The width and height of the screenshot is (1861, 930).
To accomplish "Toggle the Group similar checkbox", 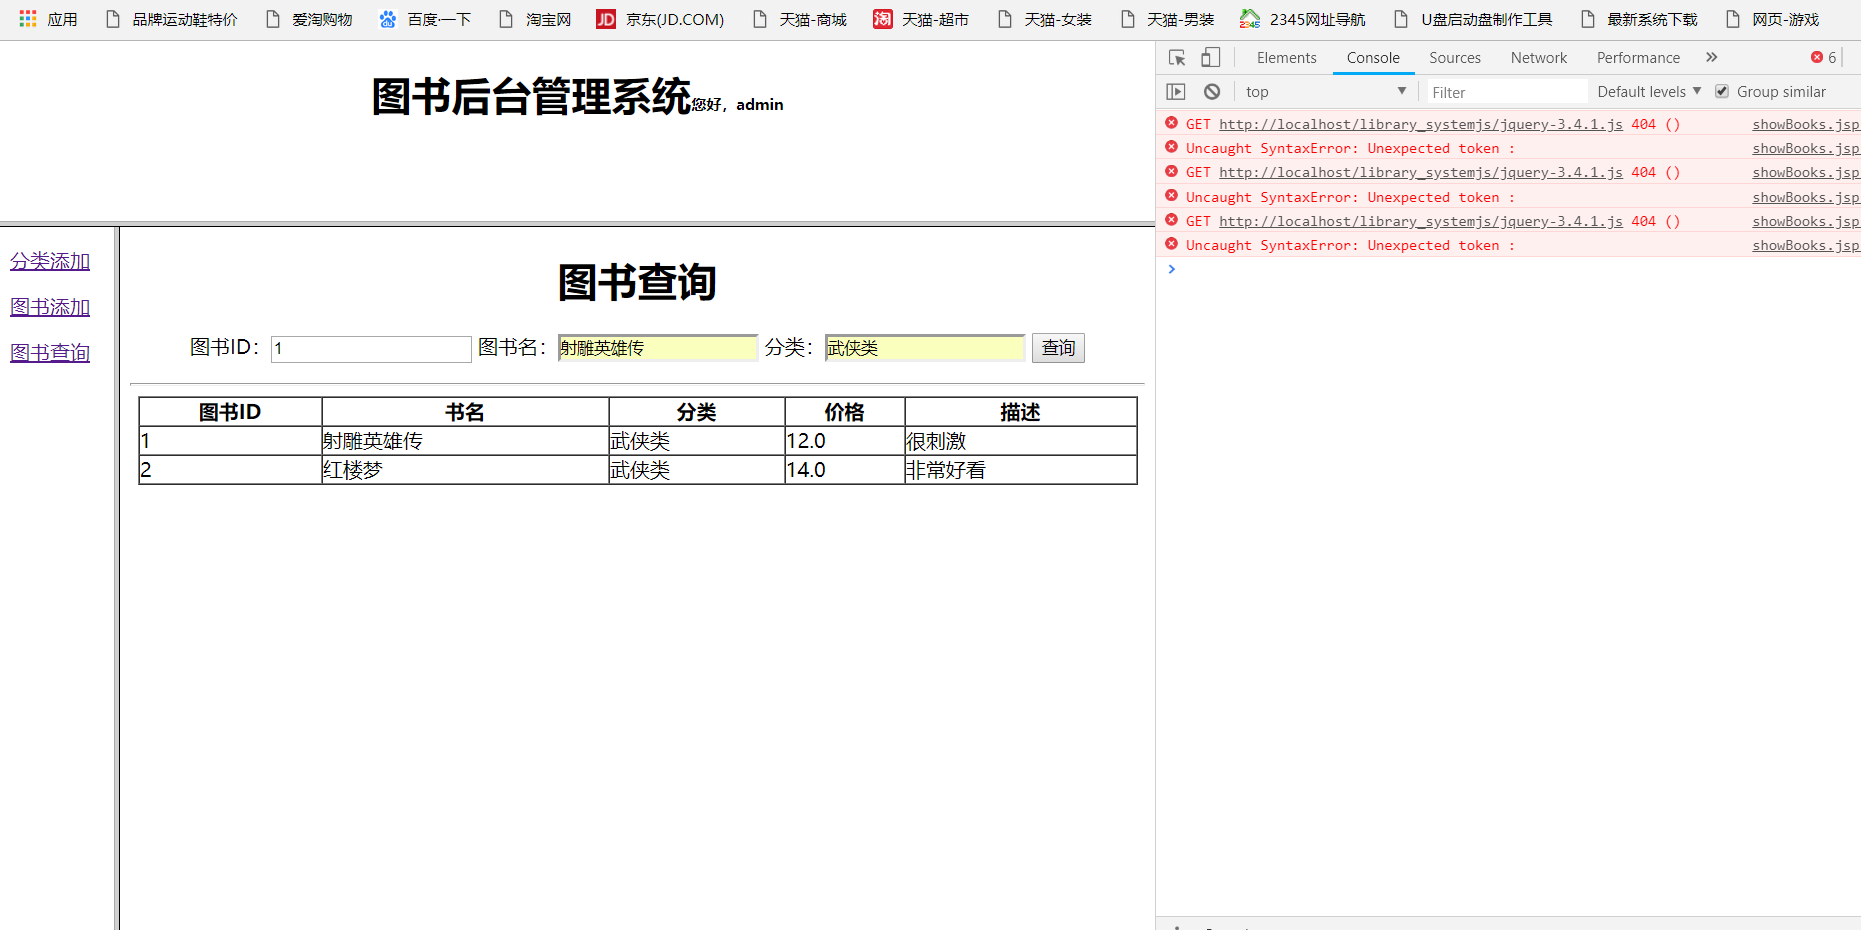I will (1722, 91).
